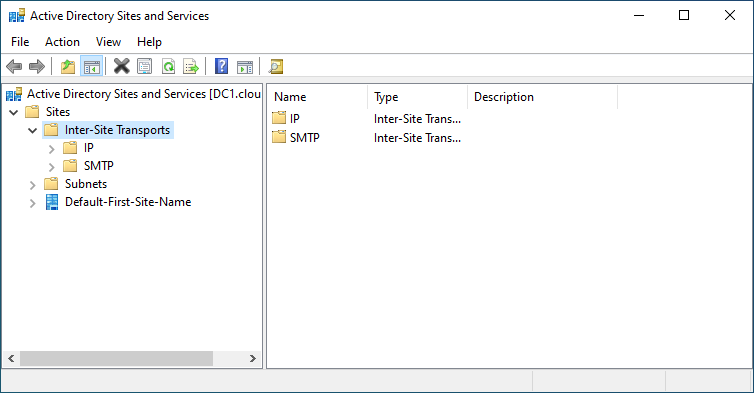The image size is (754, 393).
Task: Toggle Show/Hide Console Tree button
Action: click(x=91, y=66)
